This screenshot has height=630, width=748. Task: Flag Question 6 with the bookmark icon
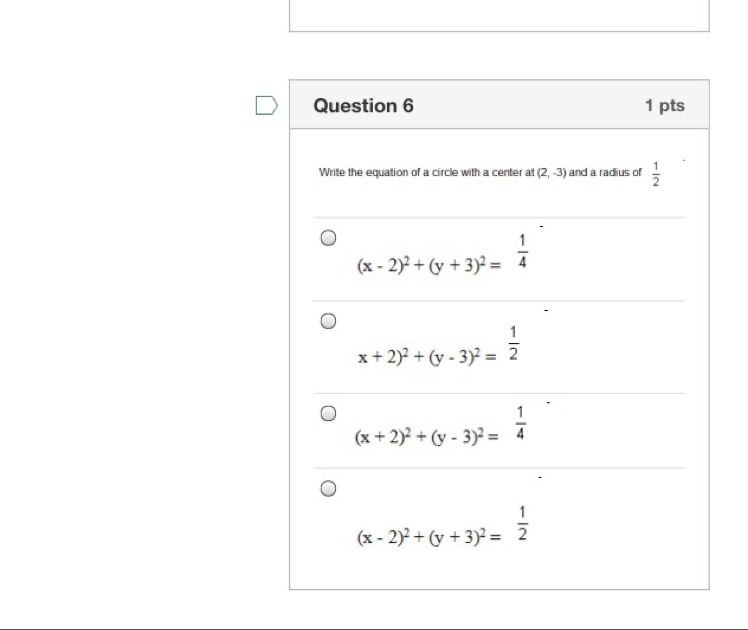[x=266, y=105]
